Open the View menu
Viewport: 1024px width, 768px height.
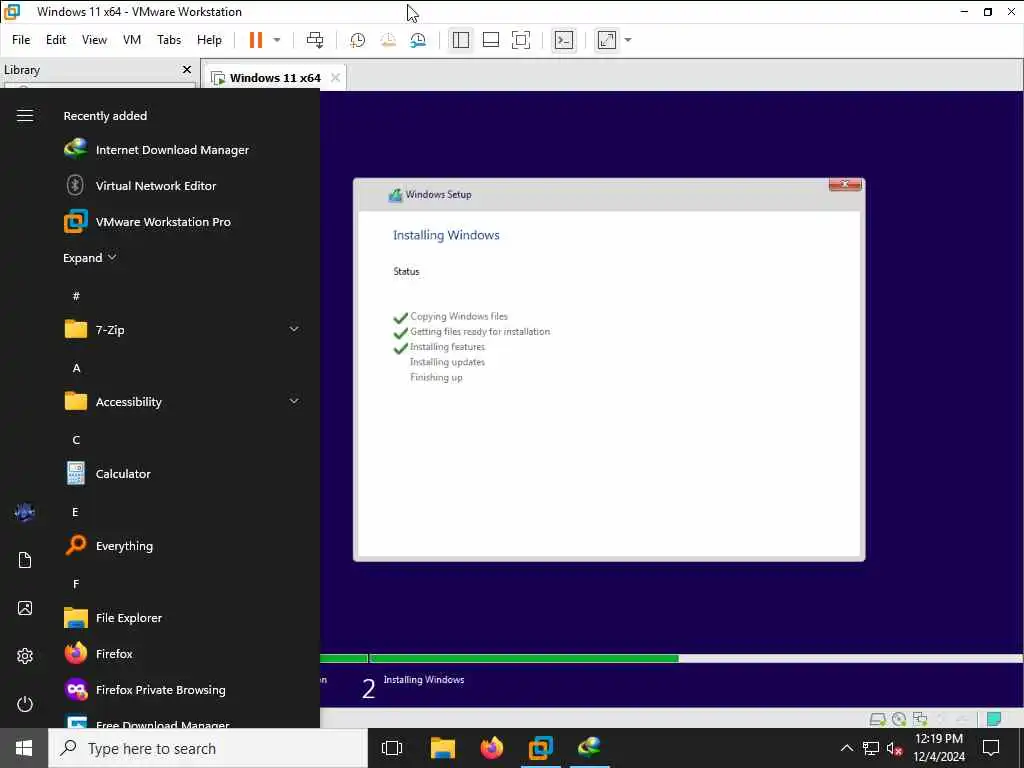click(94, 40)
